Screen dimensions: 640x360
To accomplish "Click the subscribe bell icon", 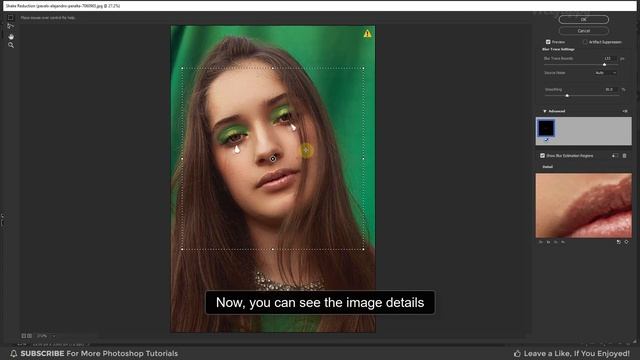I will (14, 353).
